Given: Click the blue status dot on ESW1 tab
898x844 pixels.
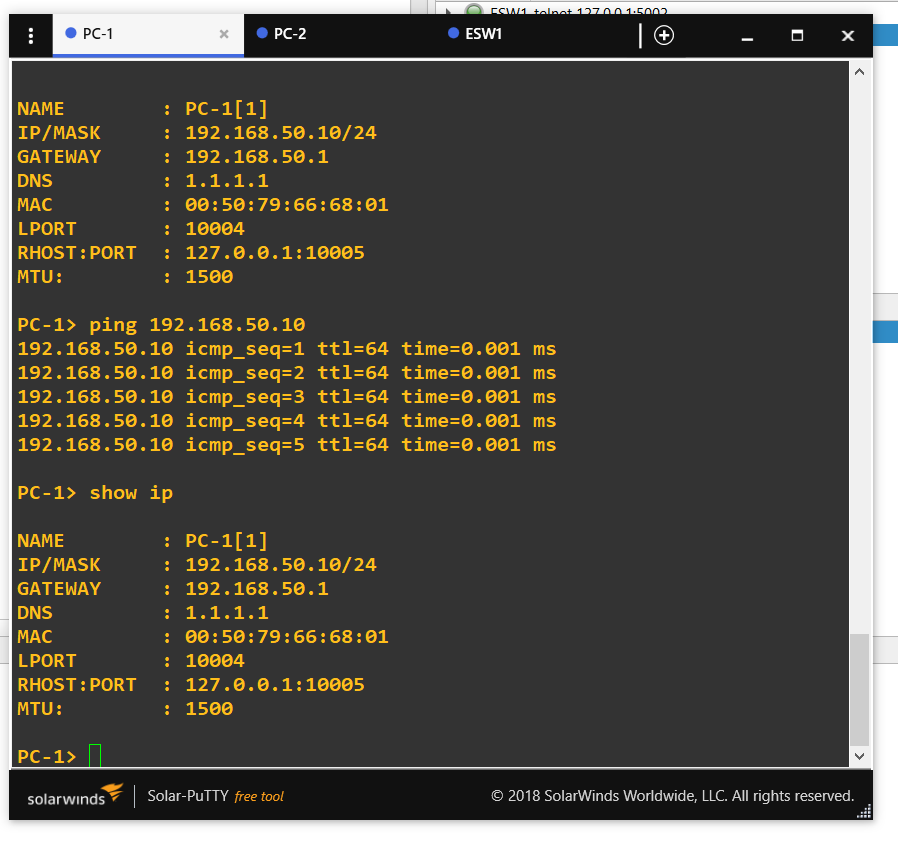Looking at the screenshot, I should pos(453,33).
